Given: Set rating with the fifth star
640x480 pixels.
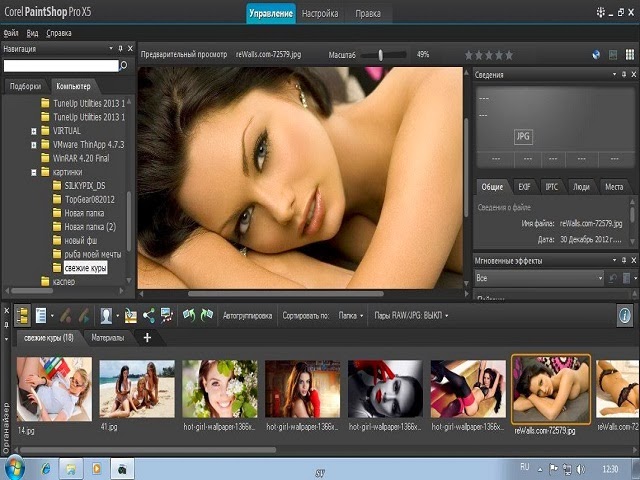Looking at the screenshot, I should [509, 55].
